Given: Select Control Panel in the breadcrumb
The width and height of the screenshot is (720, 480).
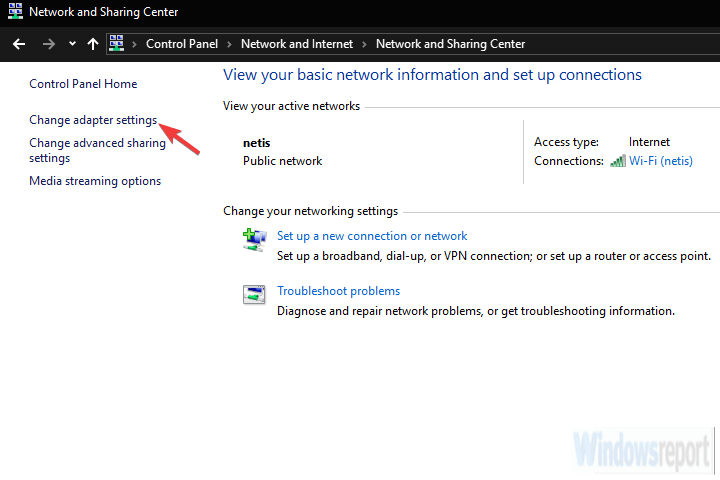Looking at the screenshot, I should pos(182,44).
